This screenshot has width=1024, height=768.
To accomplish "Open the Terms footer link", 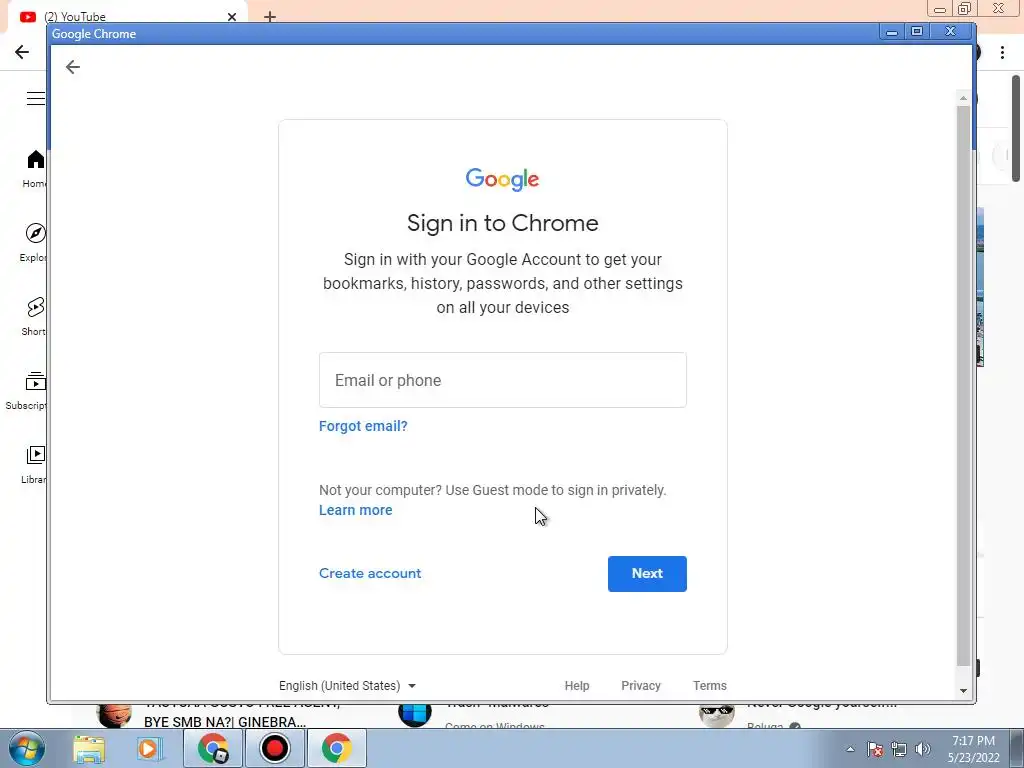I will click(x=710, y=686).
